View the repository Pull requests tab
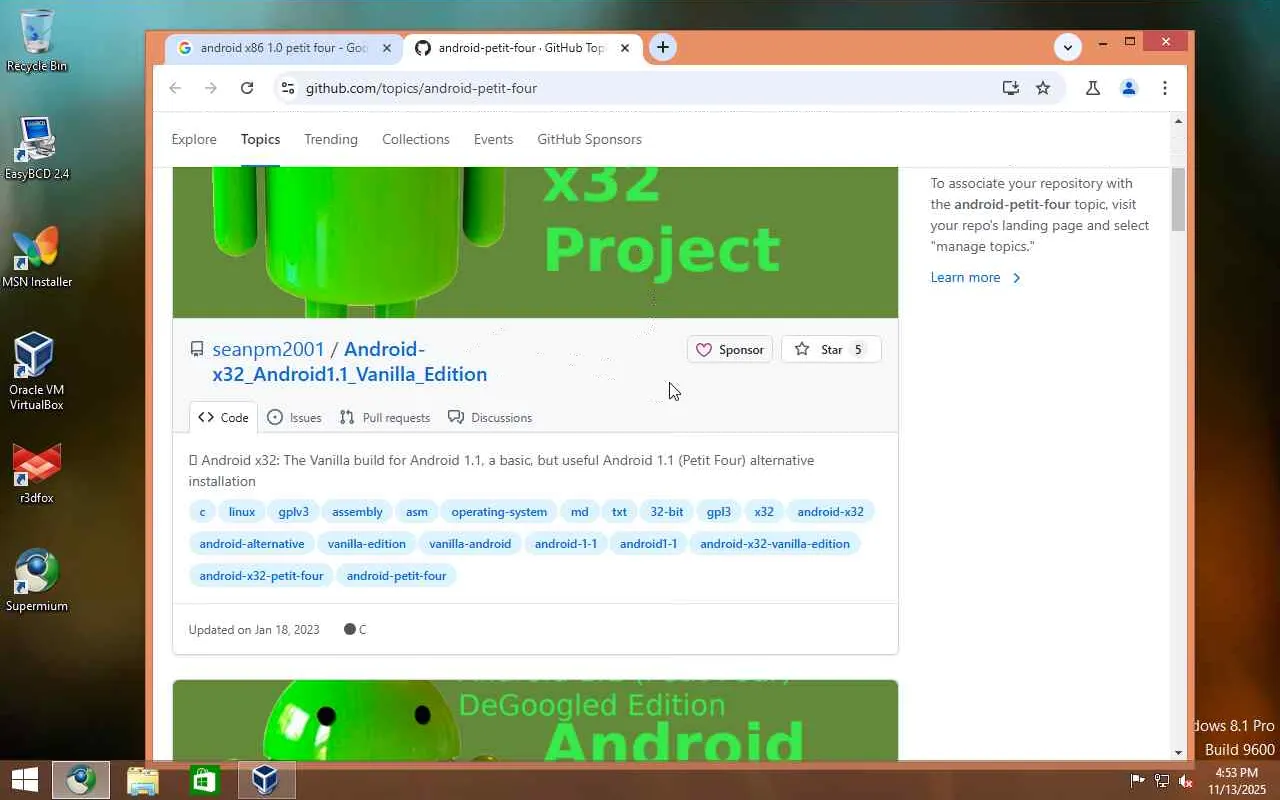1280x800 pixels. [x=385, y=417]
